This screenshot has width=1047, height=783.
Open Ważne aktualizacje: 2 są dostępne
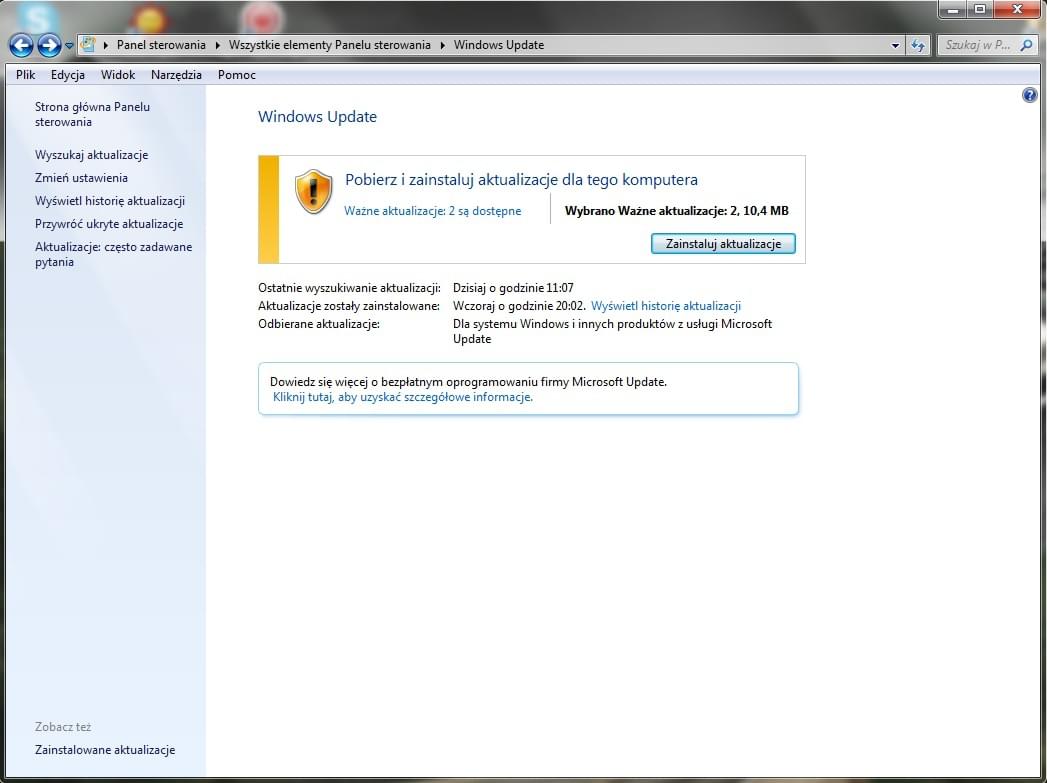432,211
